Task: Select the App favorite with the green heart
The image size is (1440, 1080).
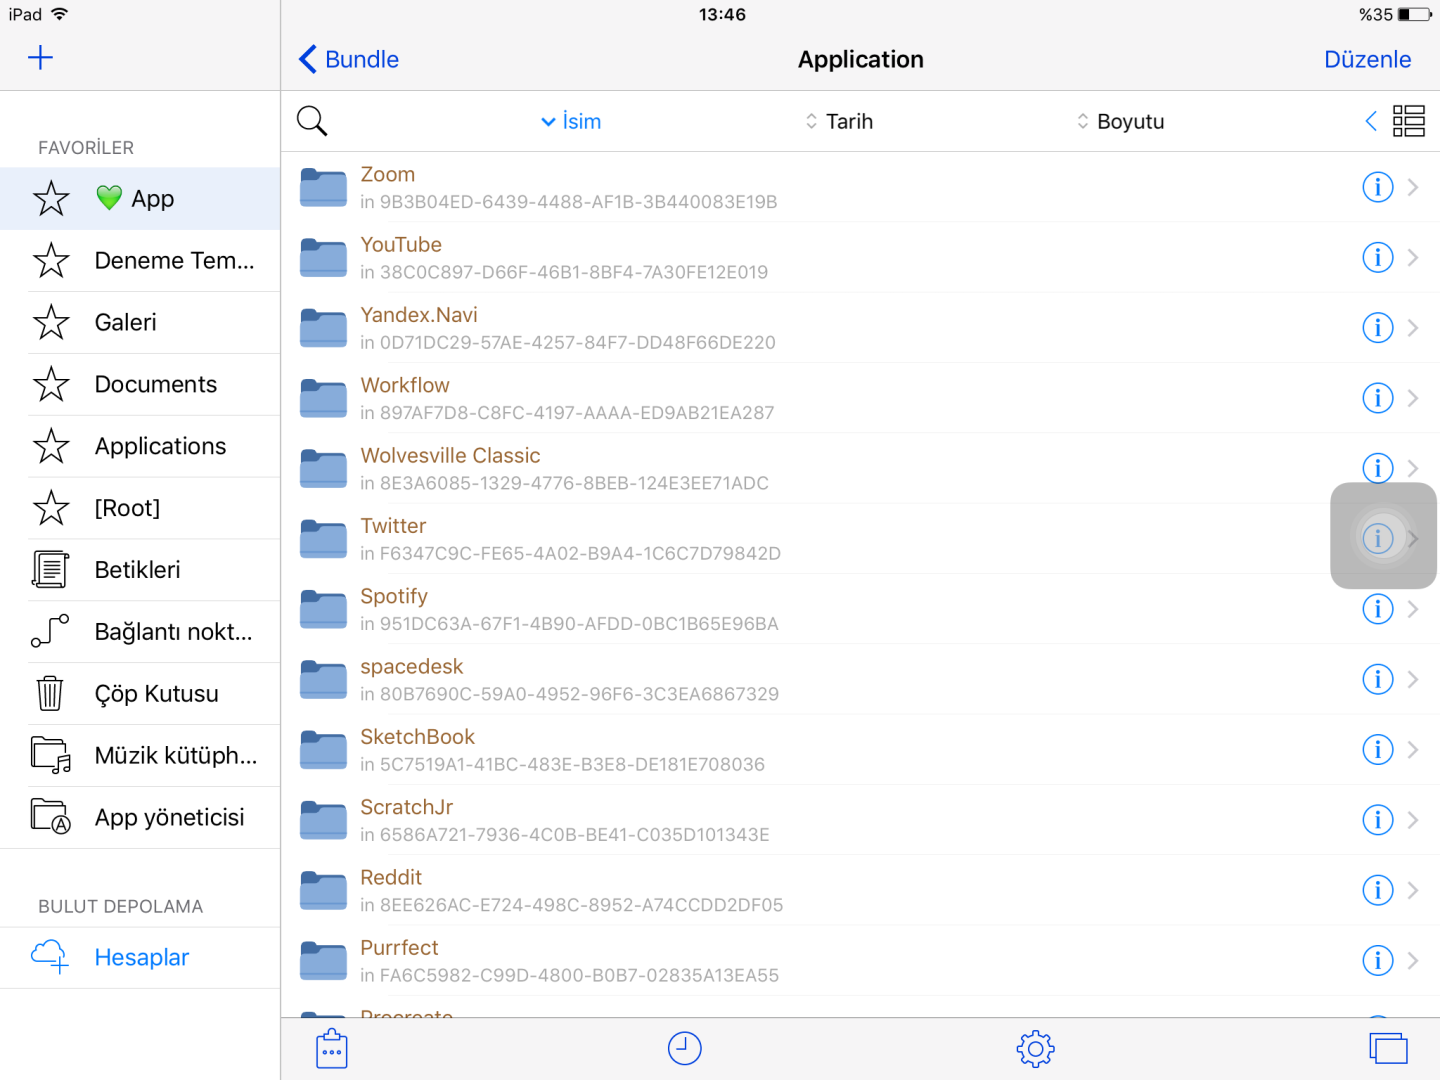Action: click(140, 199)
